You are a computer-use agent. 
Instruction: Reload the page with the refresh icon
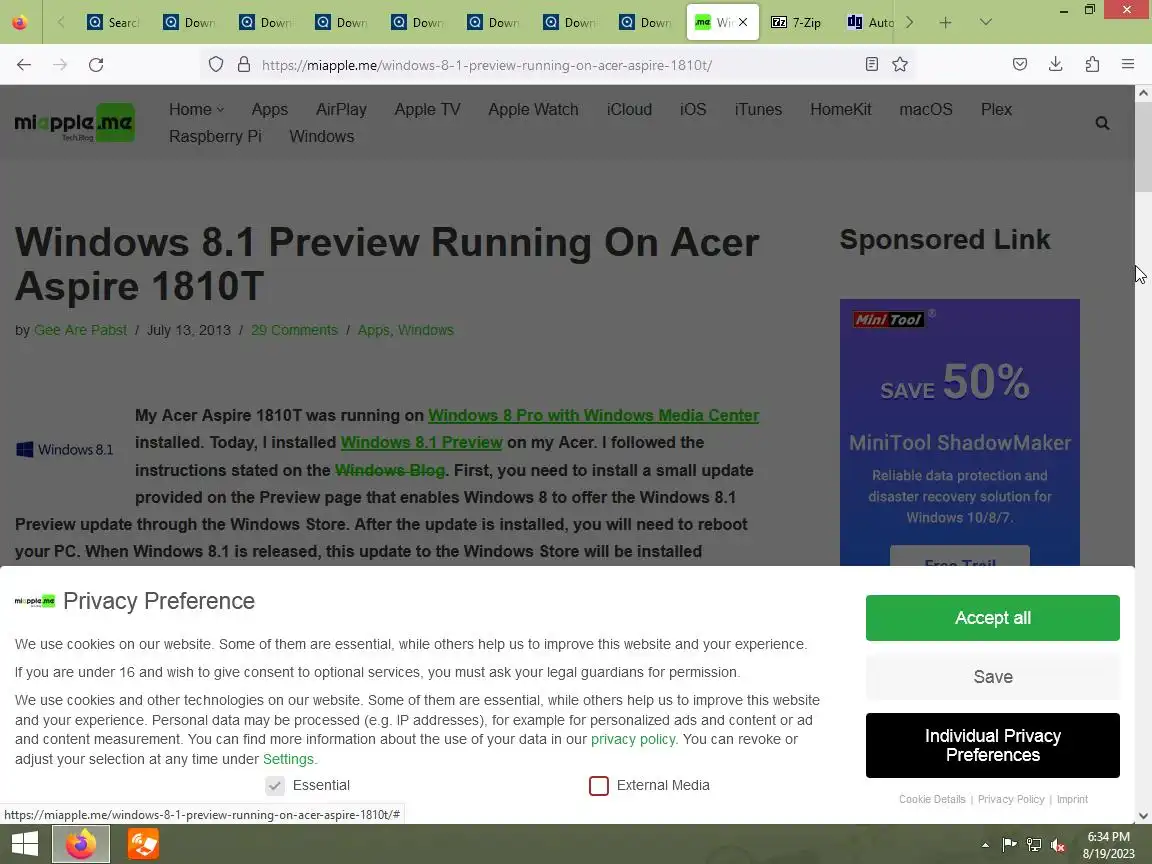96,65
